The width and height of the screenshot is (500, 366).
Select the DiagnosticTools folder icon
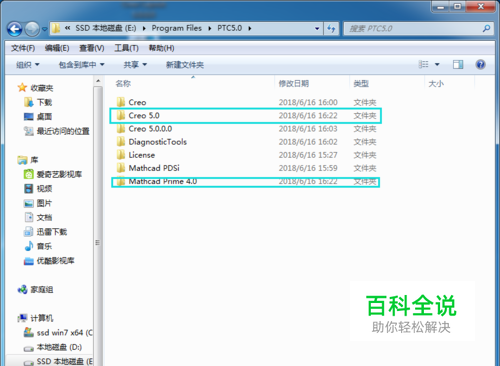(x=121, y=142)
